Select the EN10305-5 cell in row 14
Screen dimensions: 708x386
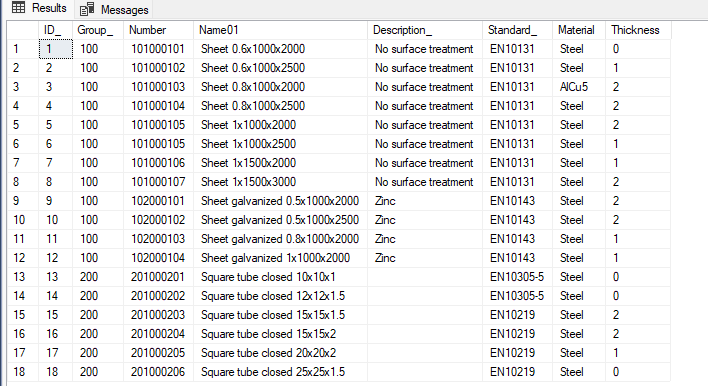[517, 296]
